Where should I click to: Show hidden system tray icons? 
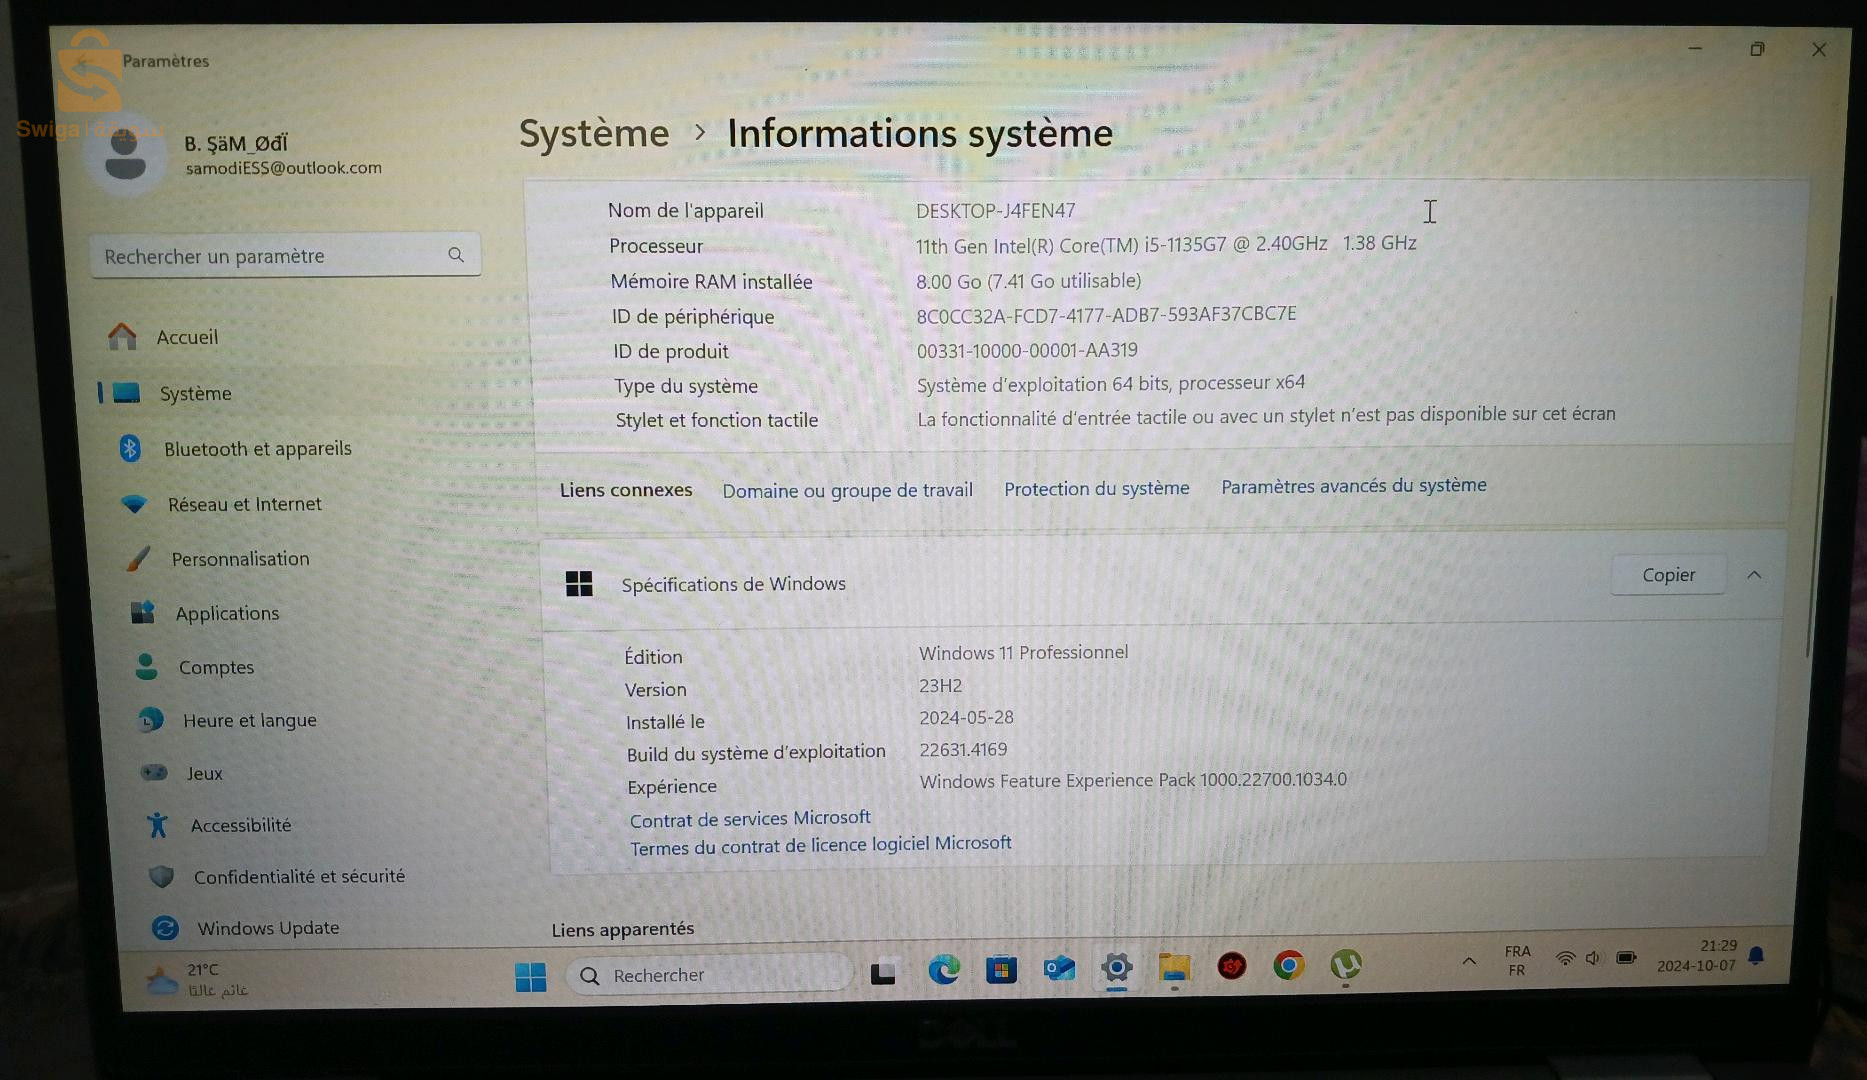(x=1468, y=961)
